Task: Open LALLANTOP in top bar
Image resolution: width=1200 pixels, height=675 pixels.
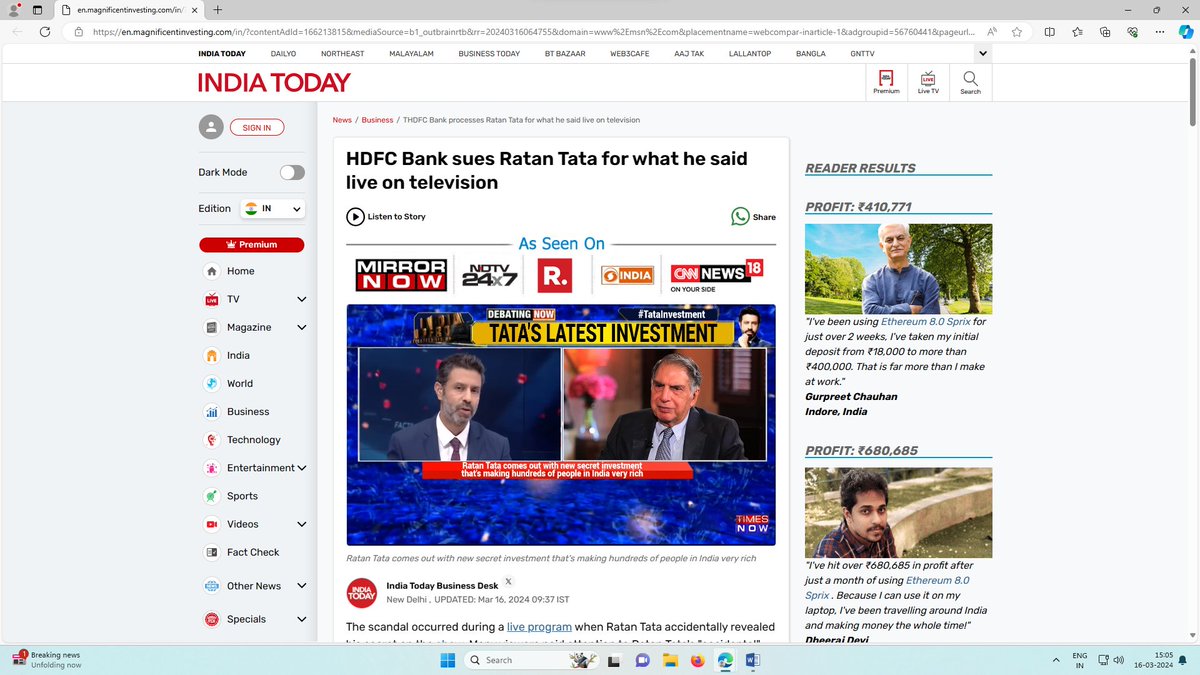Action: (749, 53)
